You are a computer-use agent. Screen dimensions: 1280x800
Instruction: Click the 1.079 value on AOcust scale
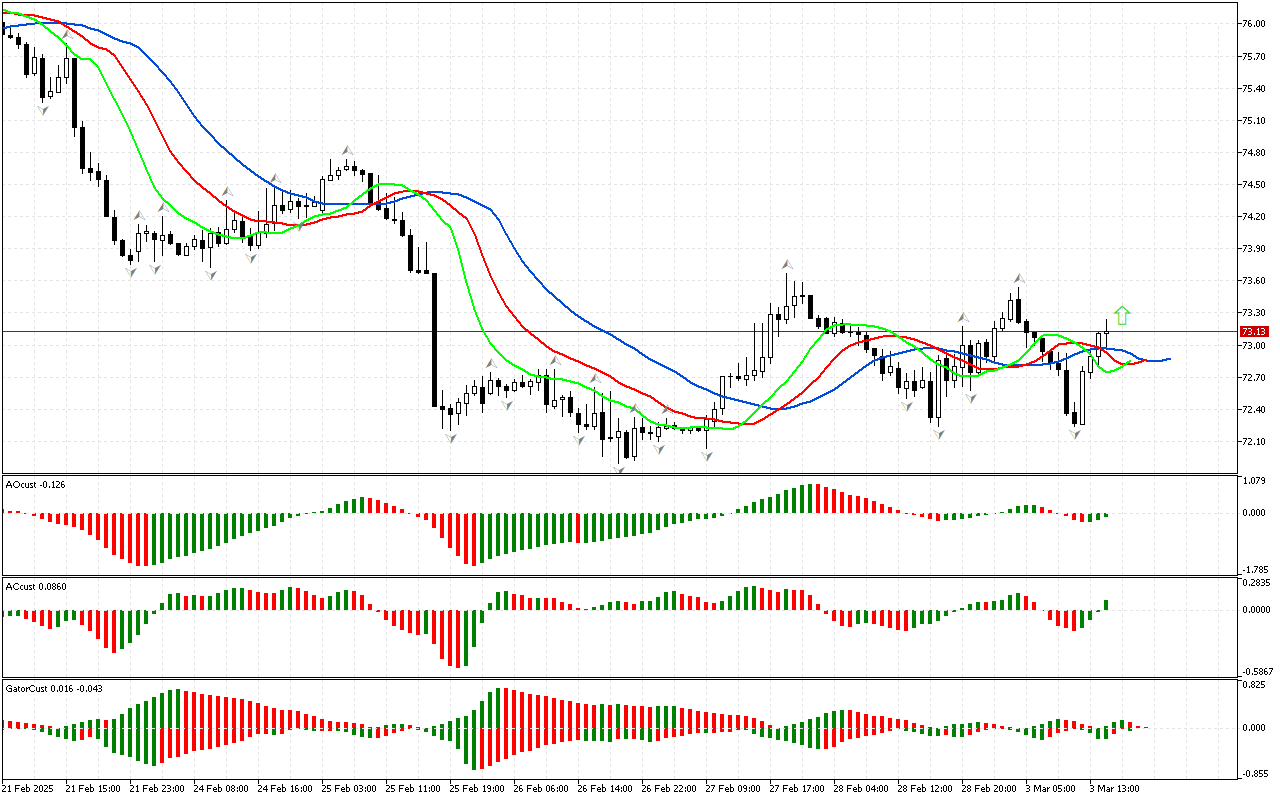click(x=1253, y=481)
